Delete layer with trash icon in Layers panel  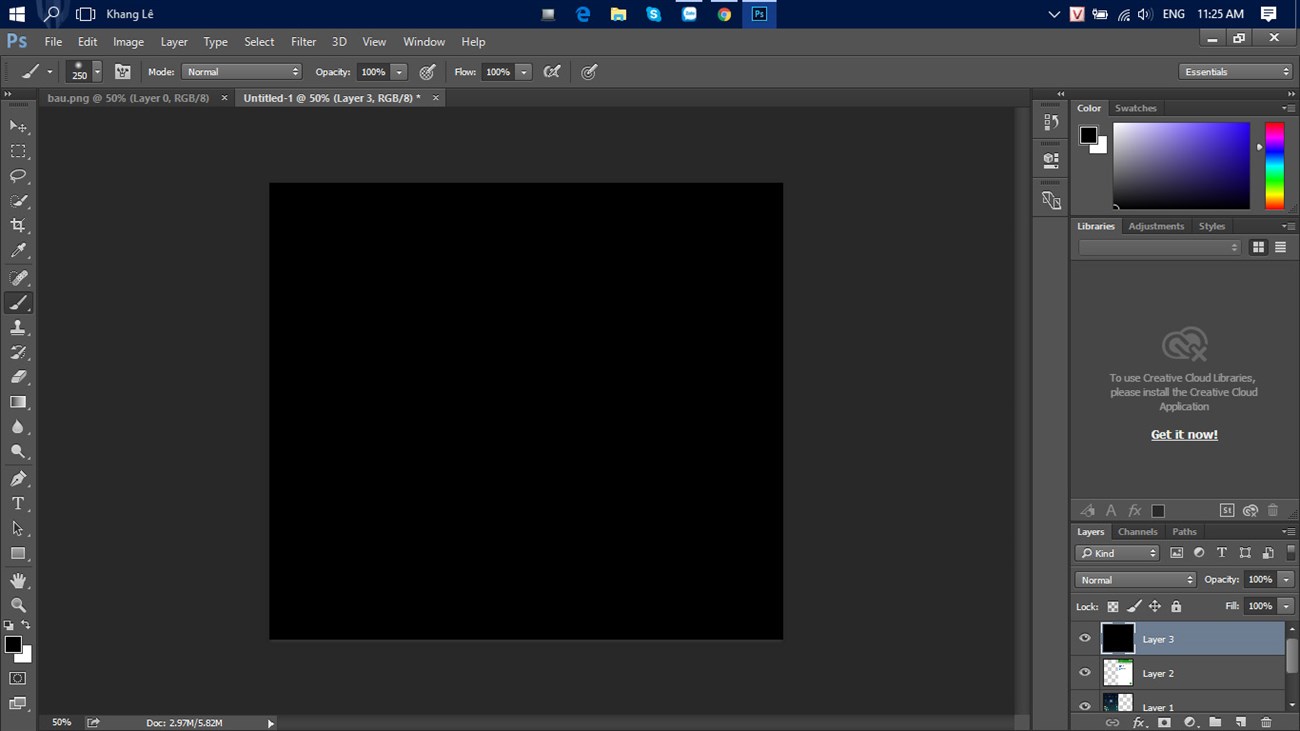pyautogui.click(x=1266, y=722)
